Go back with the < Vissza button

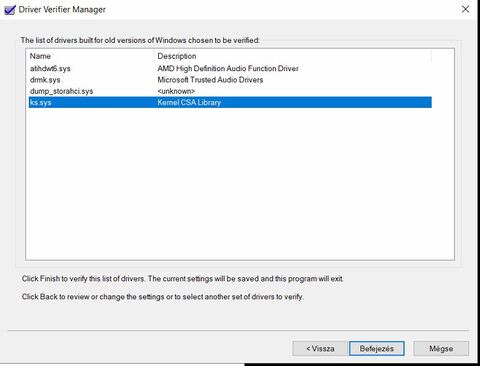(320, 349)
